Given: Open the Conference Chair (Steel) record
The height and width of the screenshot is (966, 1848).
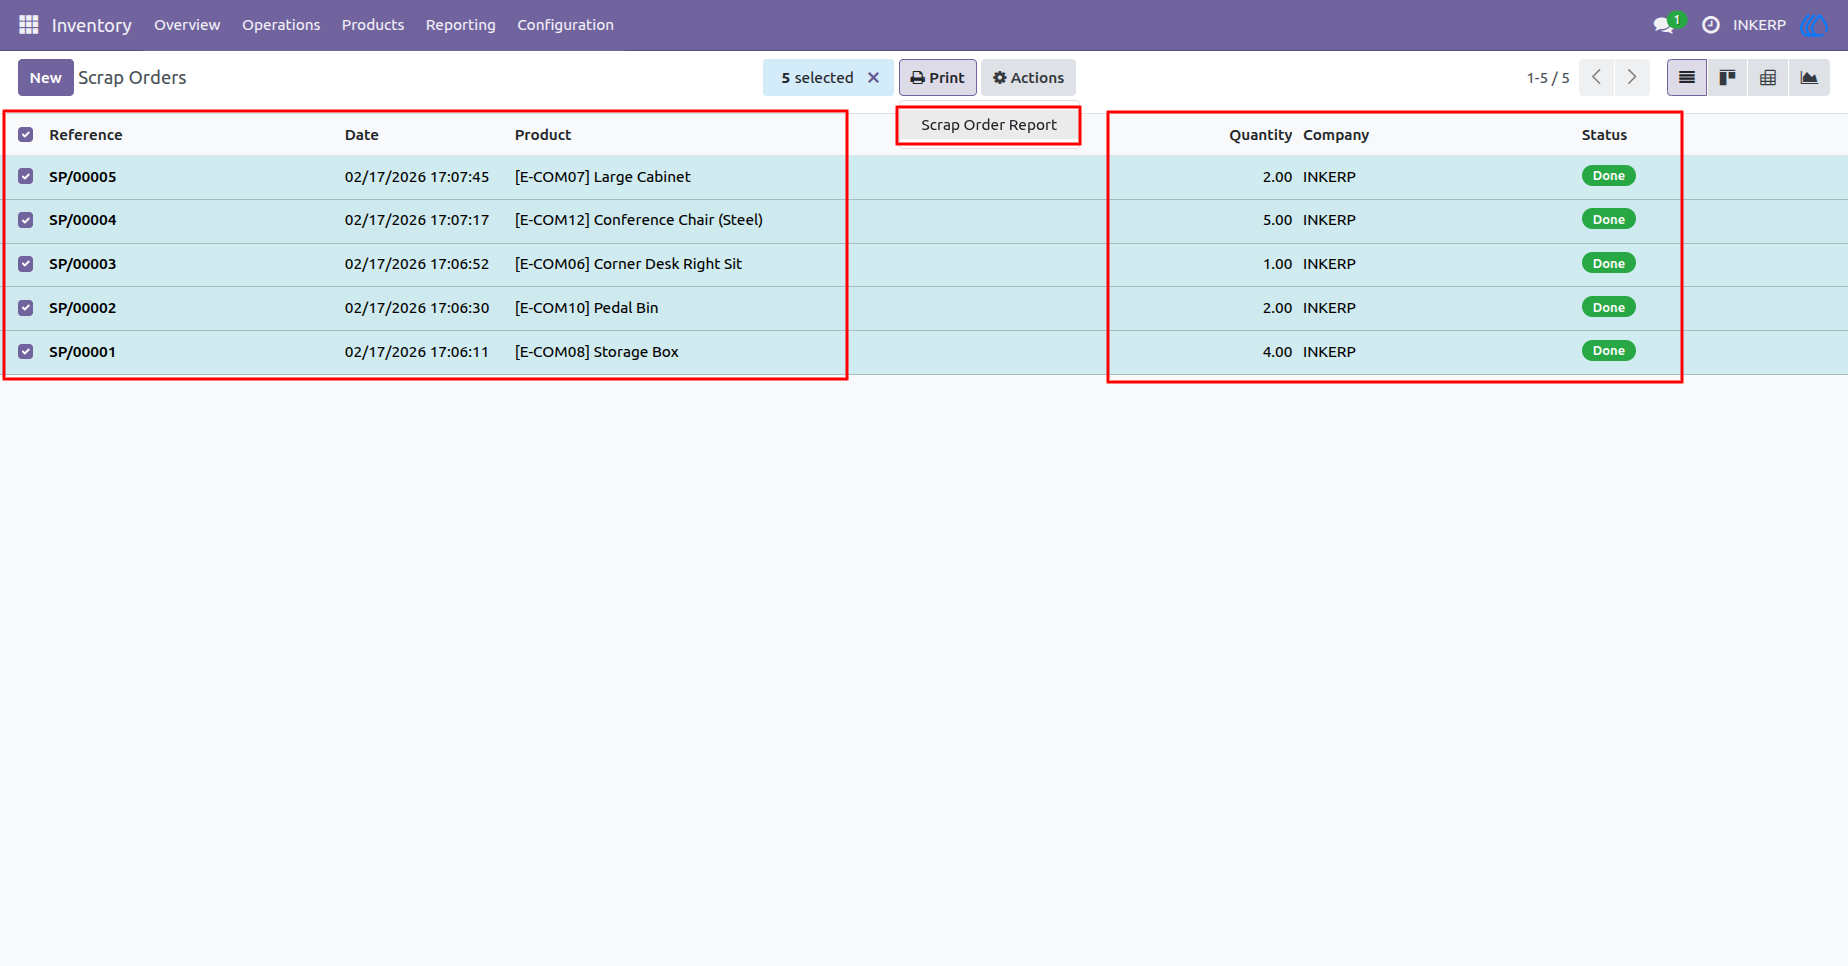Looking at the screenshot, I should point(638,220).
